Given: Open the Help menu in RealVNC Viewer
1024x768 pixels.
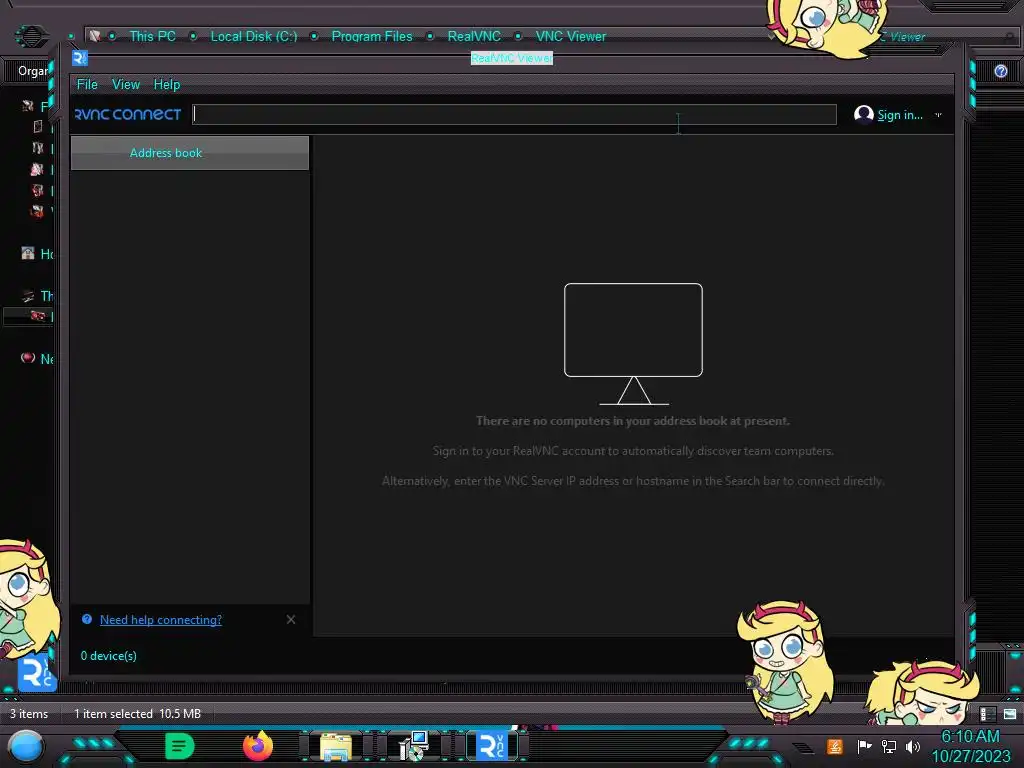Looking at the screenshot, I should tap(167, 84).
